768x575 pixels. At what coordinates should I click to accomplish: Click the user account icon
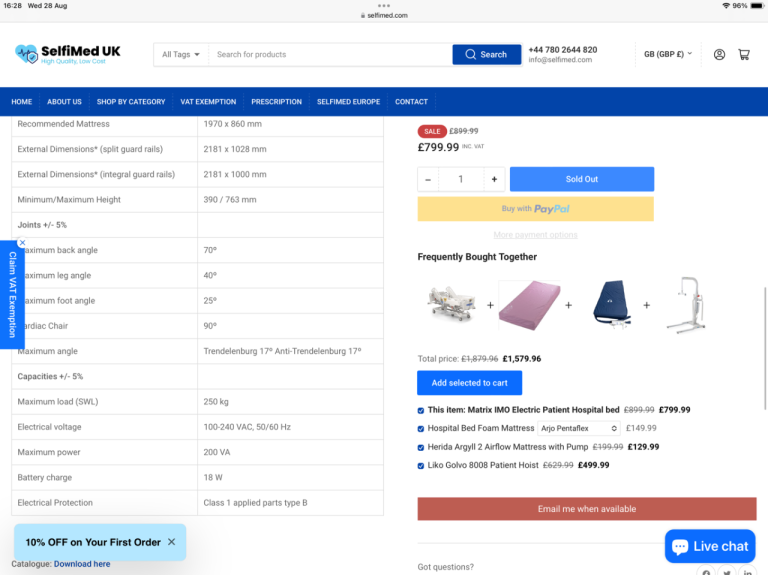point(719,54)
